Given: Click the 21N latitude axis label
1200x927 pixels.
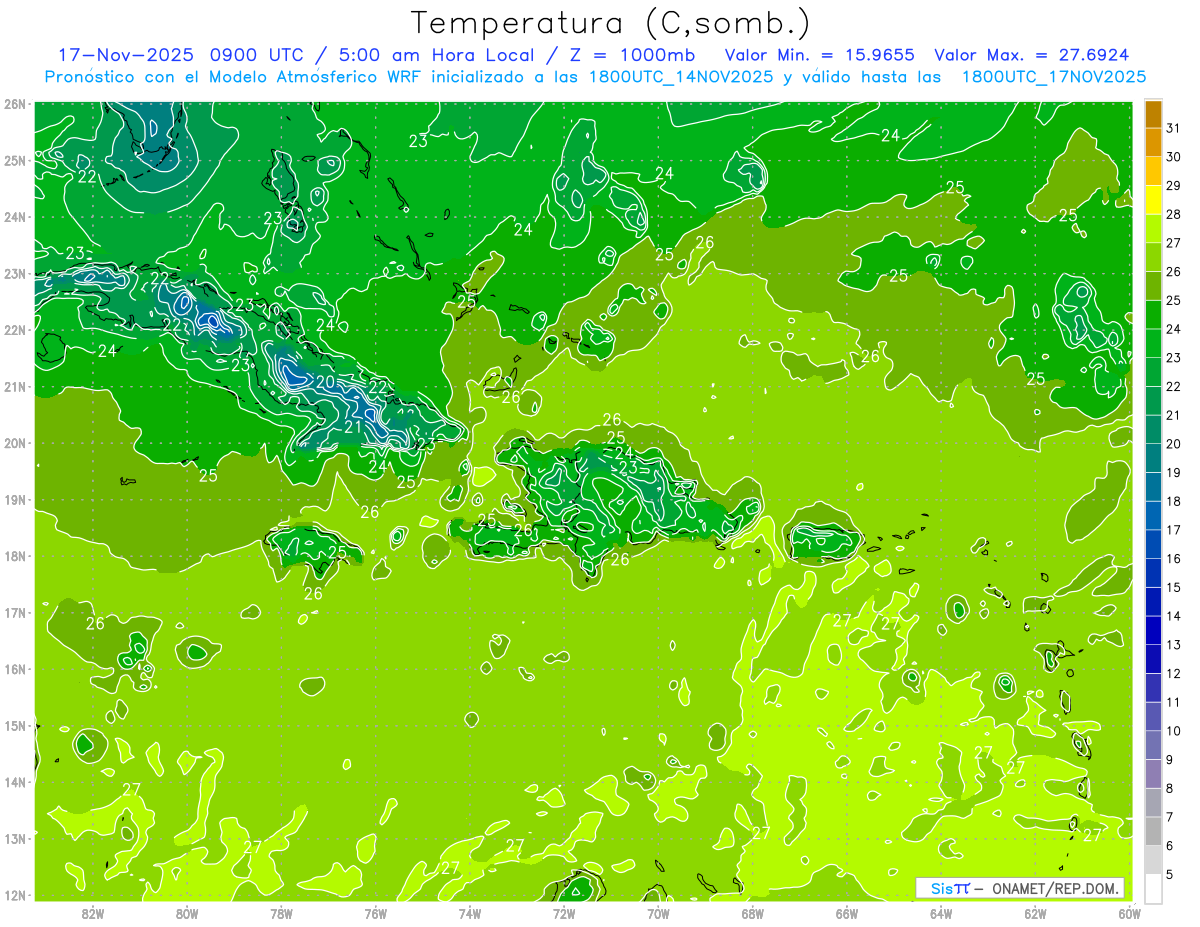Looking at the screenshot, I should 16,386.
